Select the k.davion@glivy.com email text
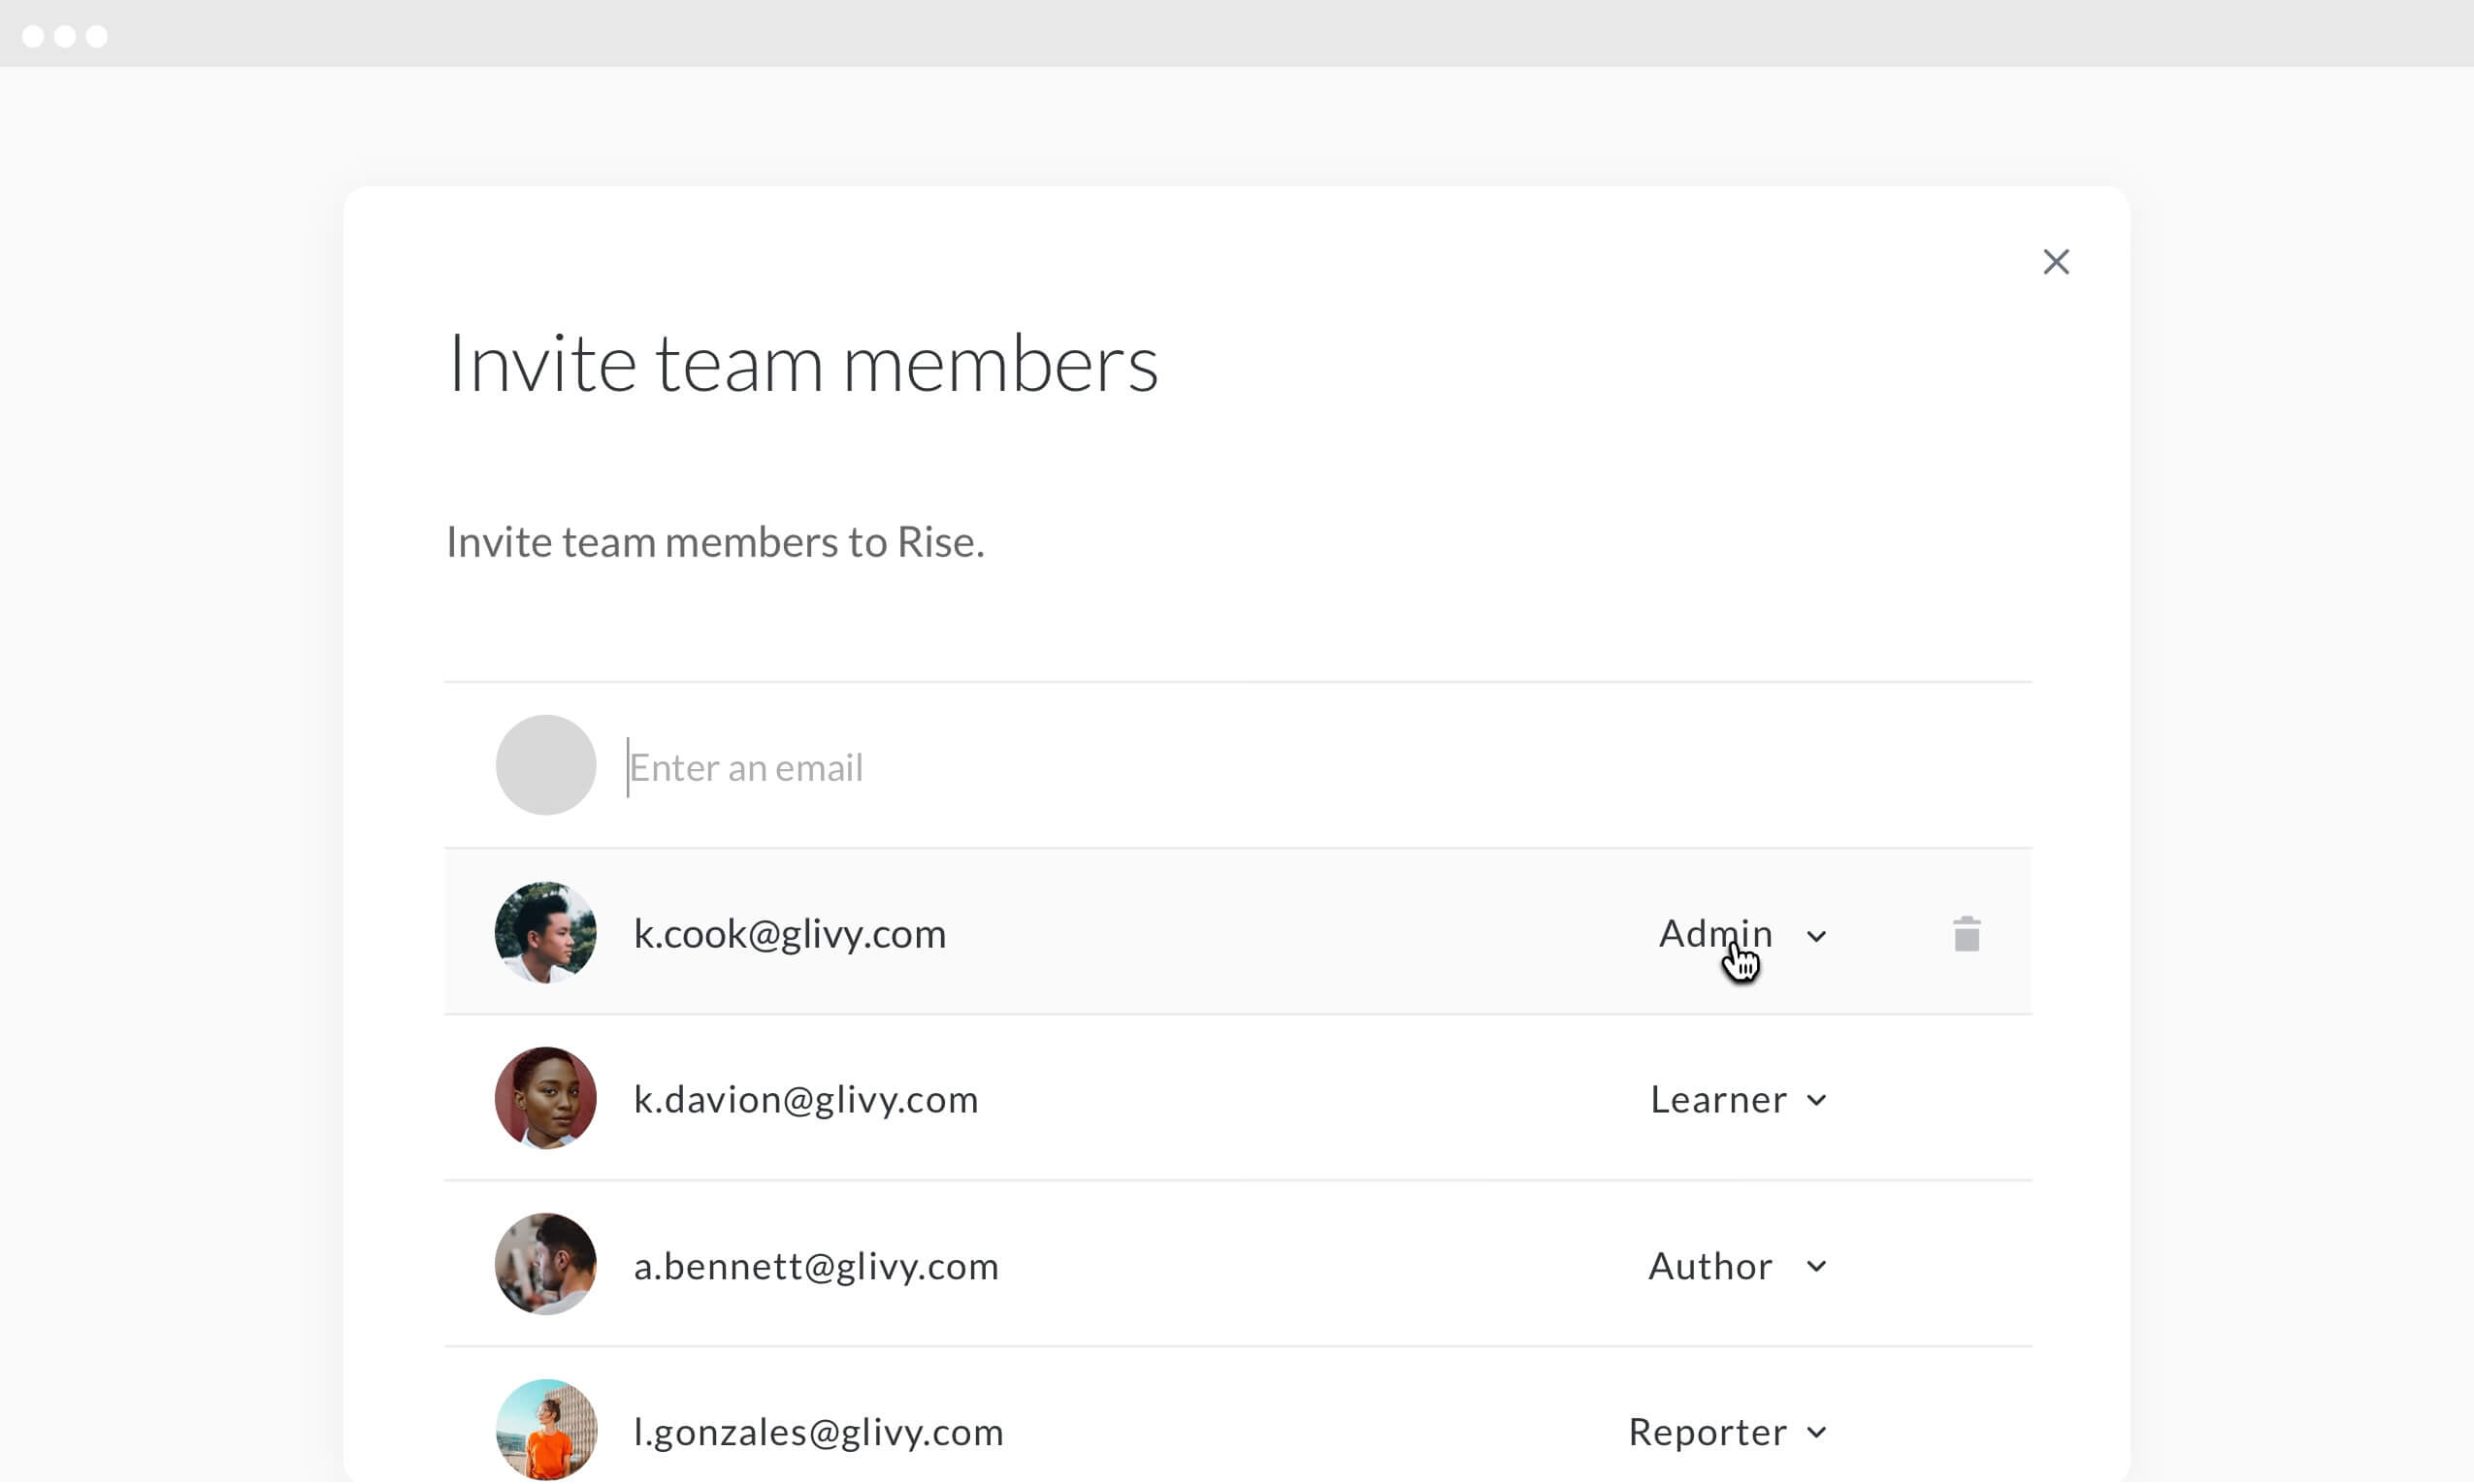This screenshot has width=2474, height=1484. pos(806,1099)
